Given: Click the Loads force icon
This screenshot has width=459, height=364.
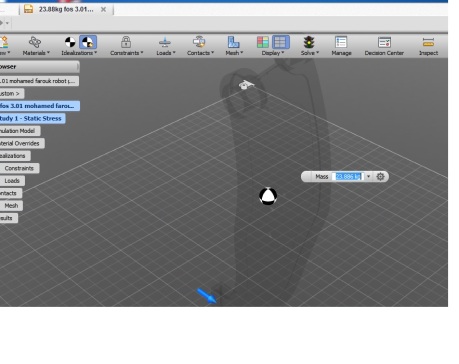Looking at the screenshot, I should click(165, 42).
